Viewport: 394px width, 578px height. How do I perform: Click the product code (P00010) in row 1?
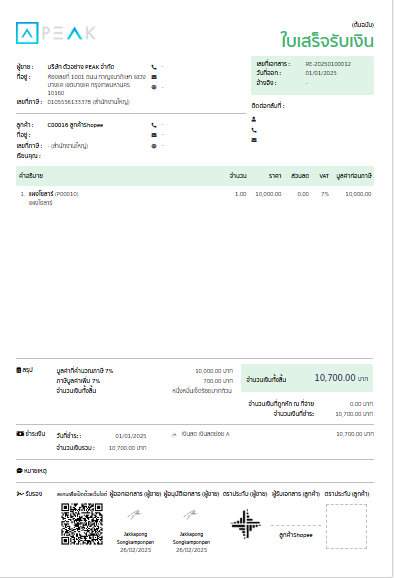click(67, 194)
